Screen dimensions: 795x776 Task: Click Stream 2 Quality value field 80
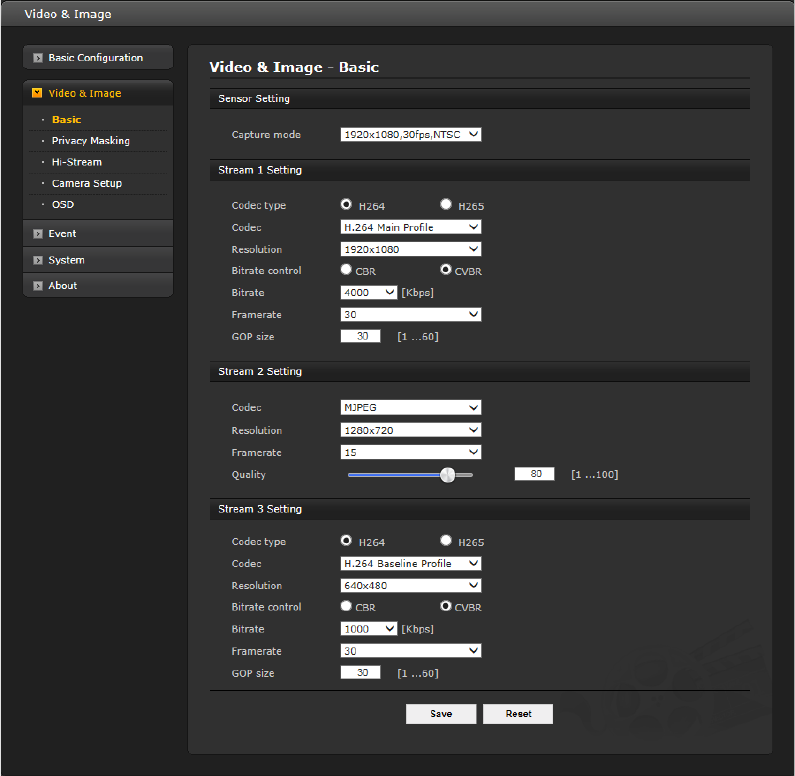click(x=534, y=474)
